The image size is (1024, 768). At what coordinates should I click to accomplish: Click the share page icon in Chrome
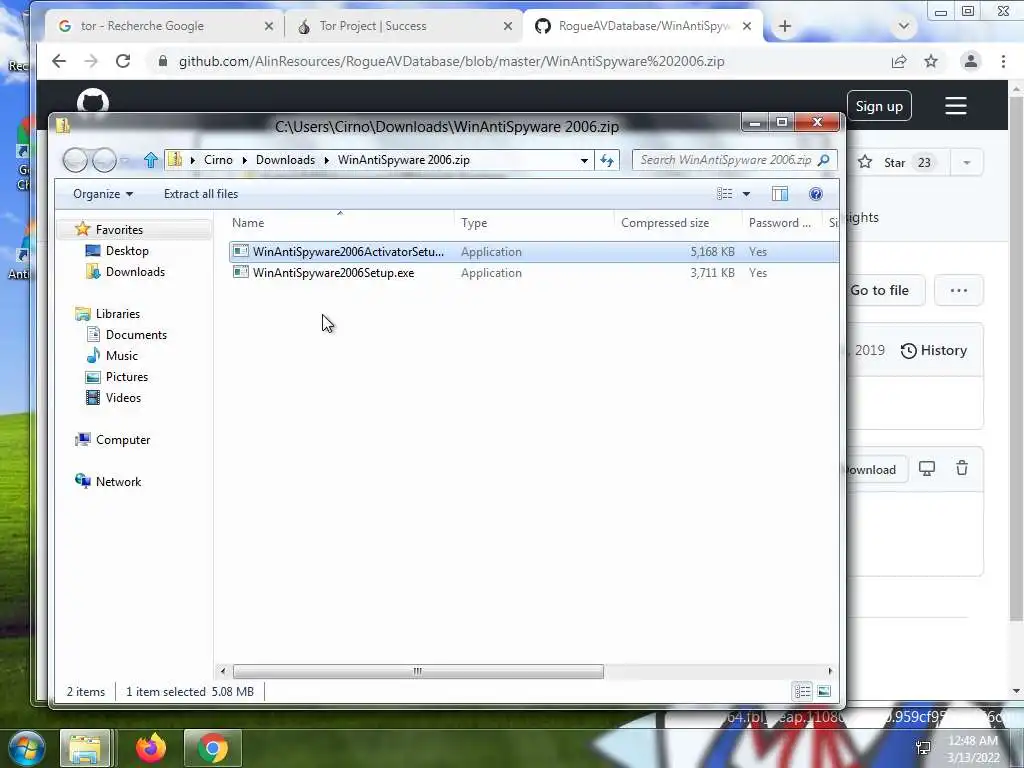click(899, 61)
